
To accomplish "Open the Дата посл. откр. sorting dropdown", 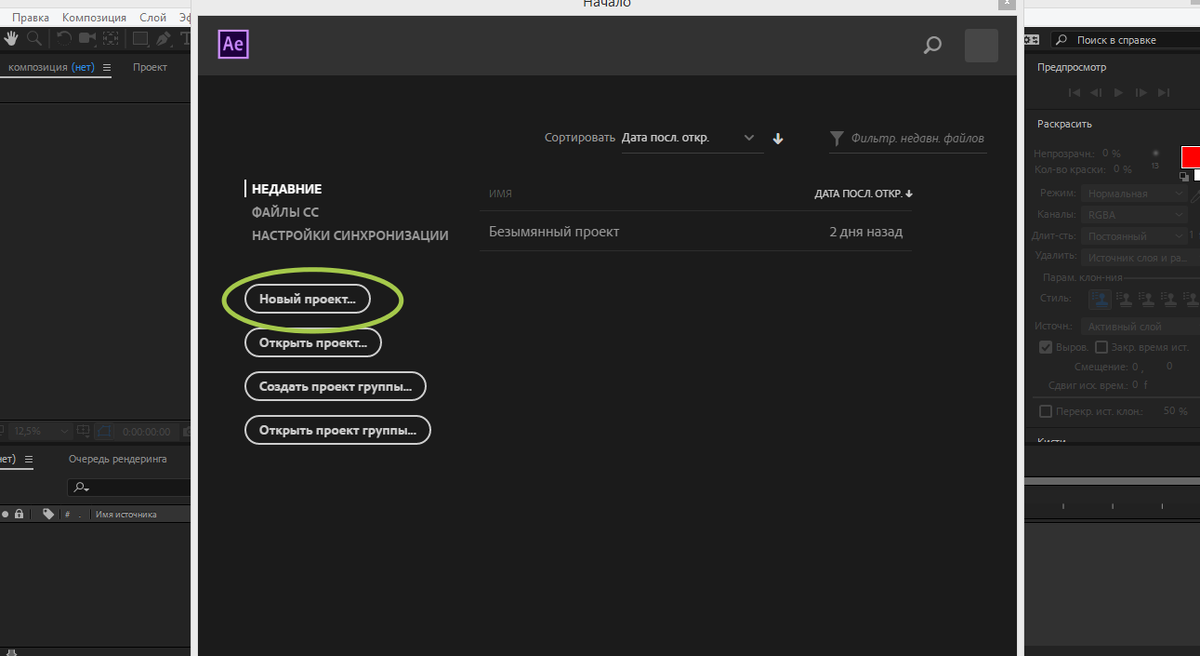I will [690, 138].
